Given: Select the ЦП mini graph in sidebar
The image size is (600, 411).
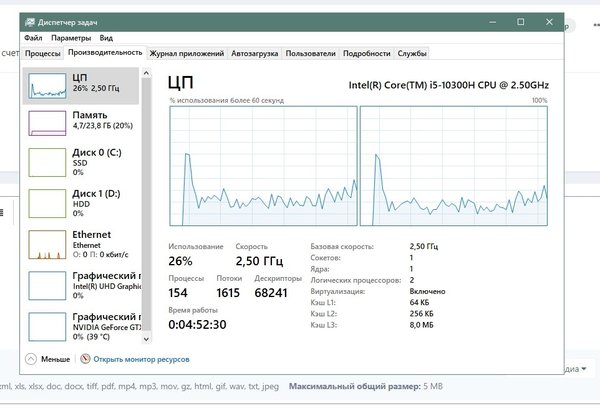Looking at the screenshot, I should (46, 84).
